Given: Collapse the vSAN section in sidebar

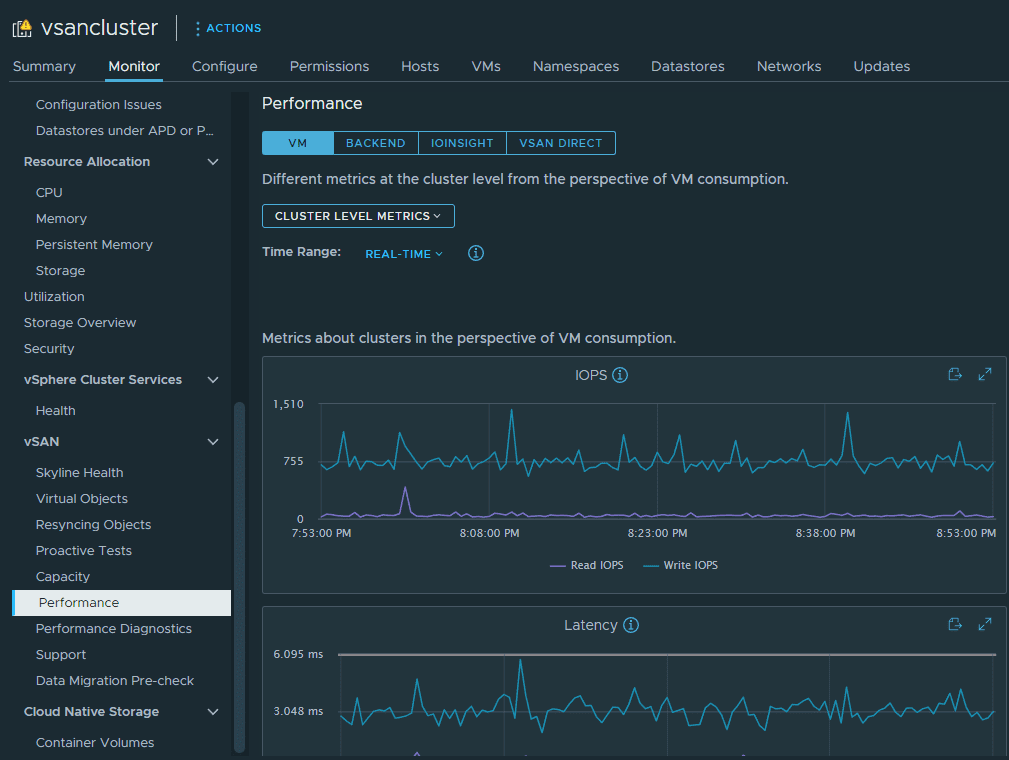Looking at the screenshot, I should [x=212, y=442].
